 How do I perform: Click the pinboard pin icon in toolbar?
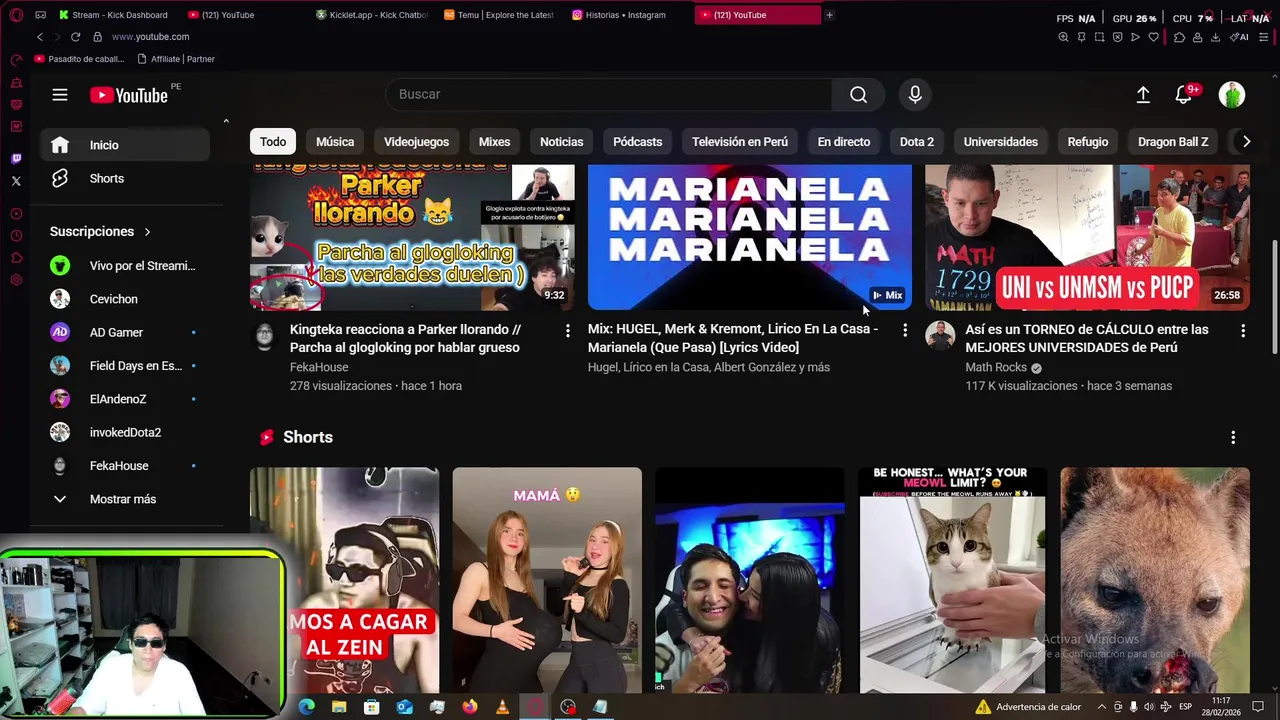[x=1081, y=37]
